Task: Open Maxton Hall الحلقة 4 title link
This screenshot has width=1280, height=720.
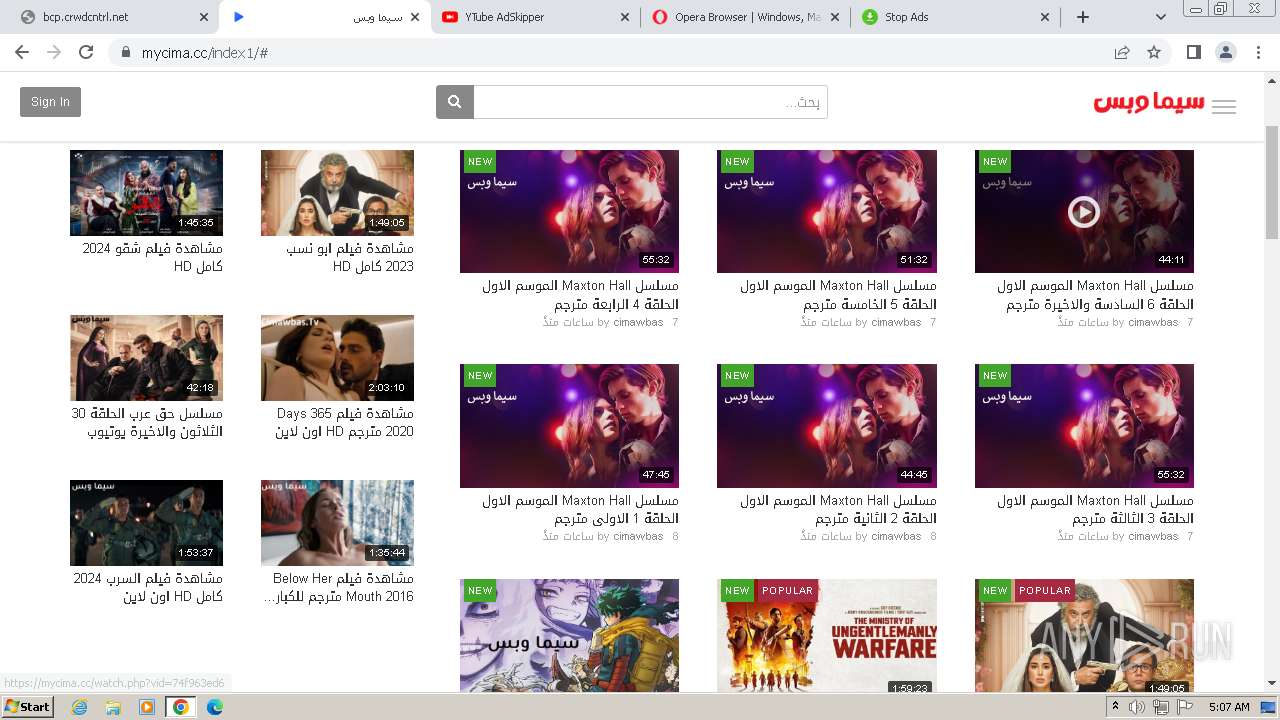Action: [x=580, y=295]
